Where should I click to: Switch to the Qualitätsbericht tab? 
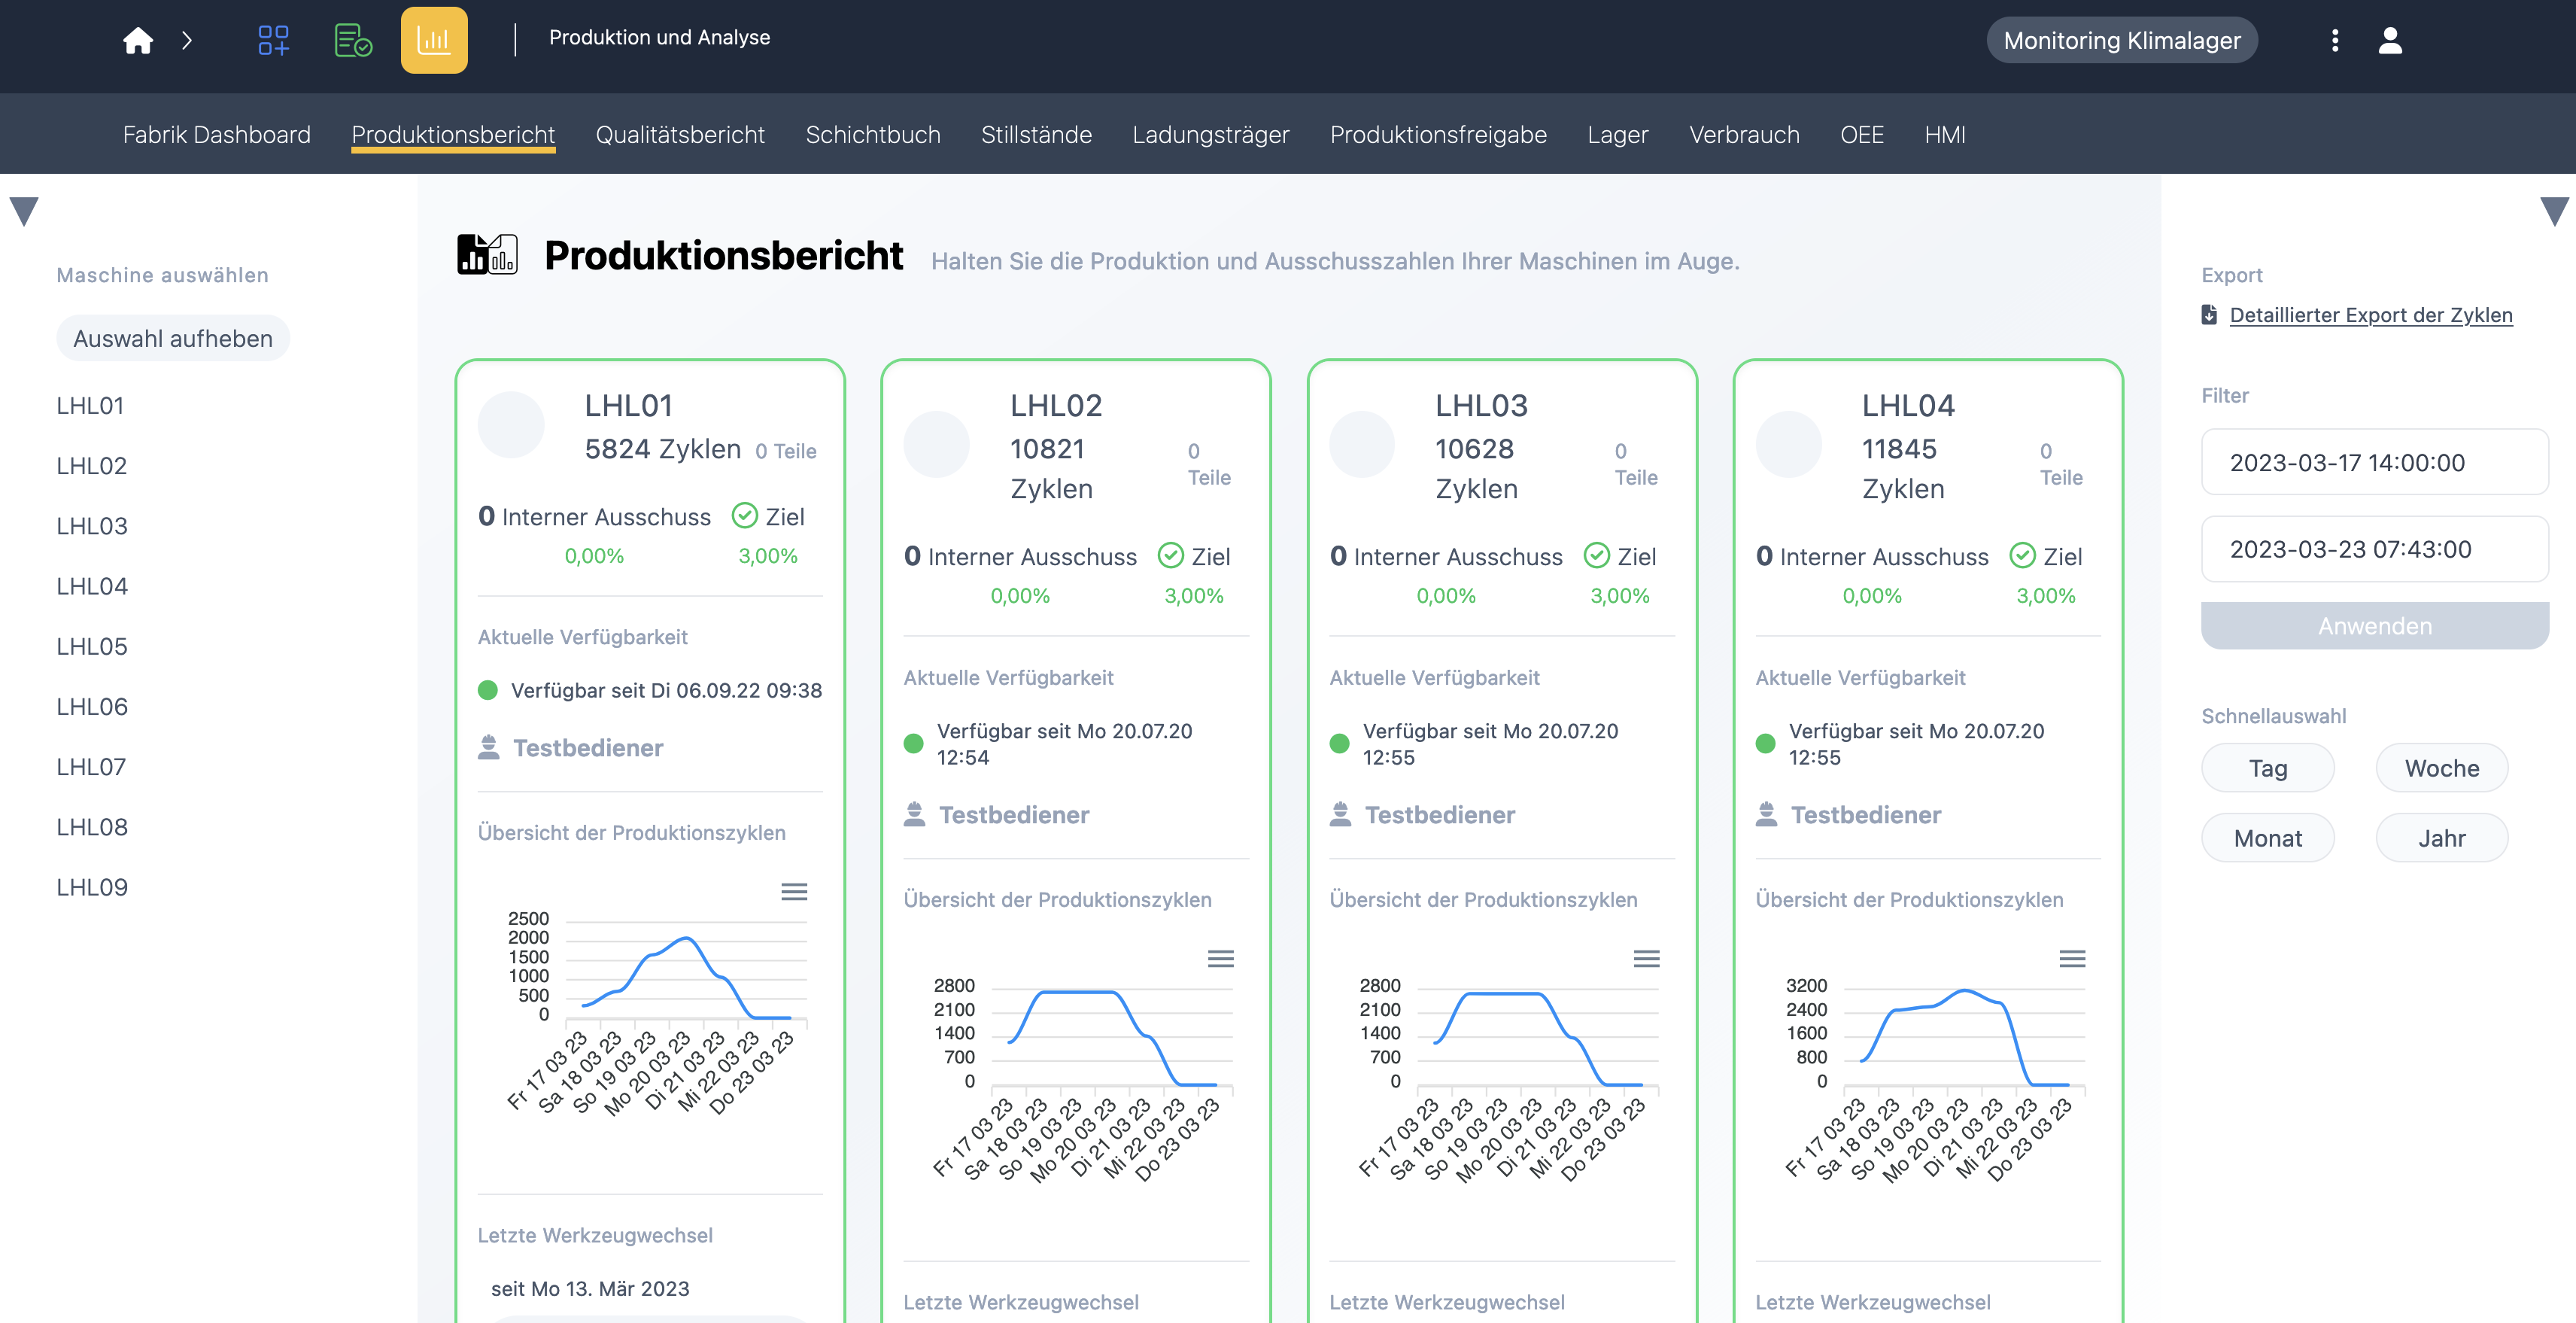point(680,134)
